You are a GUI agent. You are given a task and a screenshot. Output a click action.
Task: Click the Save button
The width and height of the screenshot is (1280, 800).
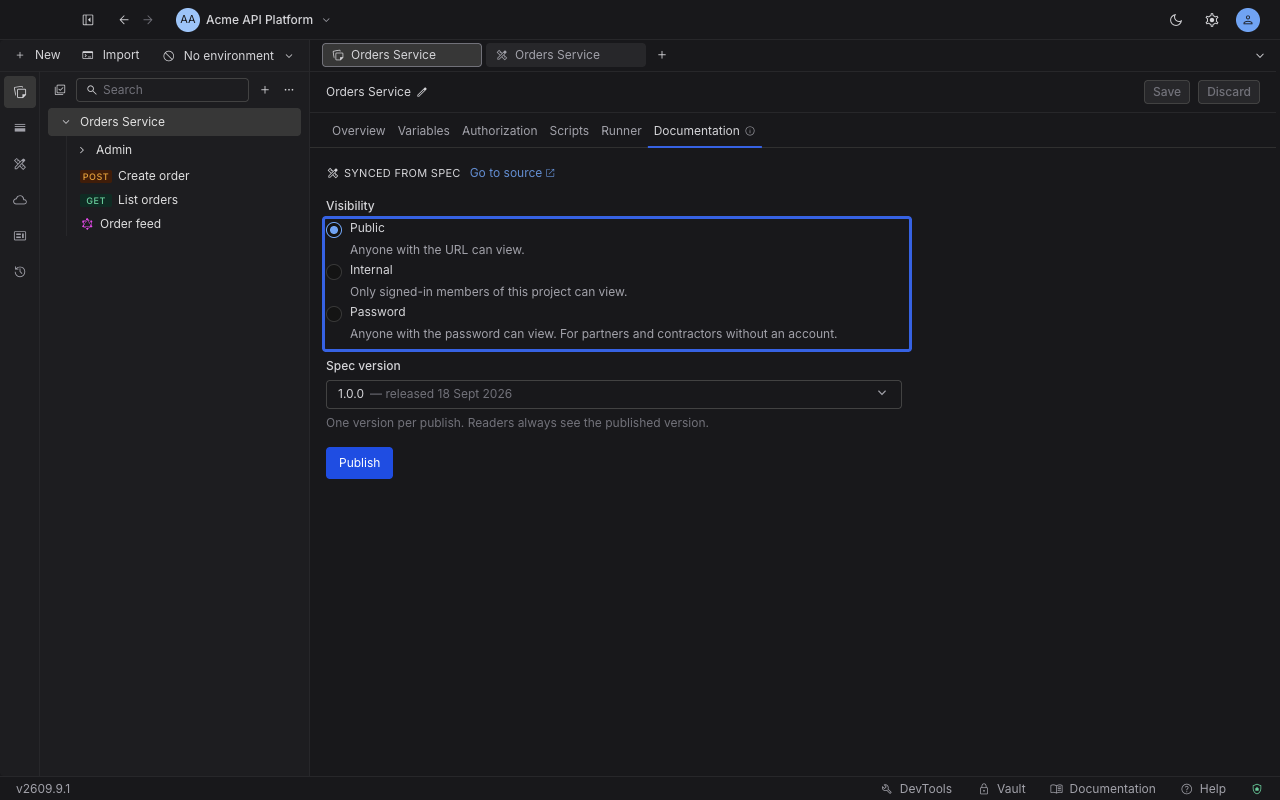(x=1167, y=92)
